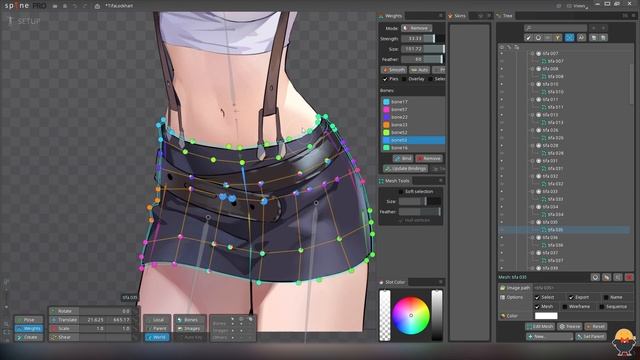Screen dimensions: 640x360
Task: Open the Weights panel tab
Action: [391, 16]
